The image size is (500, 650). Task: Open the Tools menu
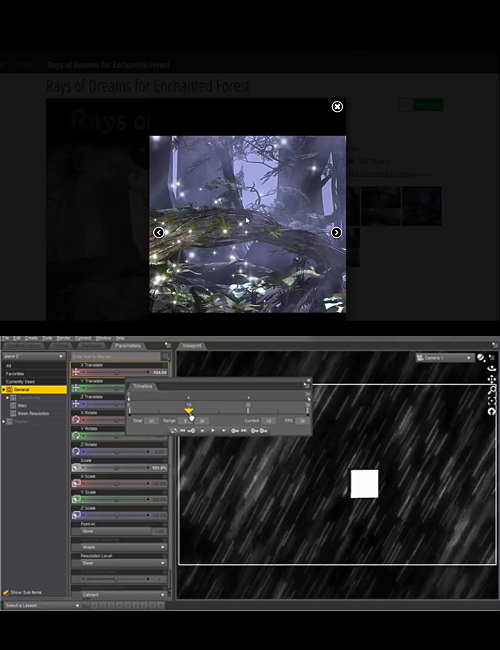pyautogui.click(x=47, y=338)
